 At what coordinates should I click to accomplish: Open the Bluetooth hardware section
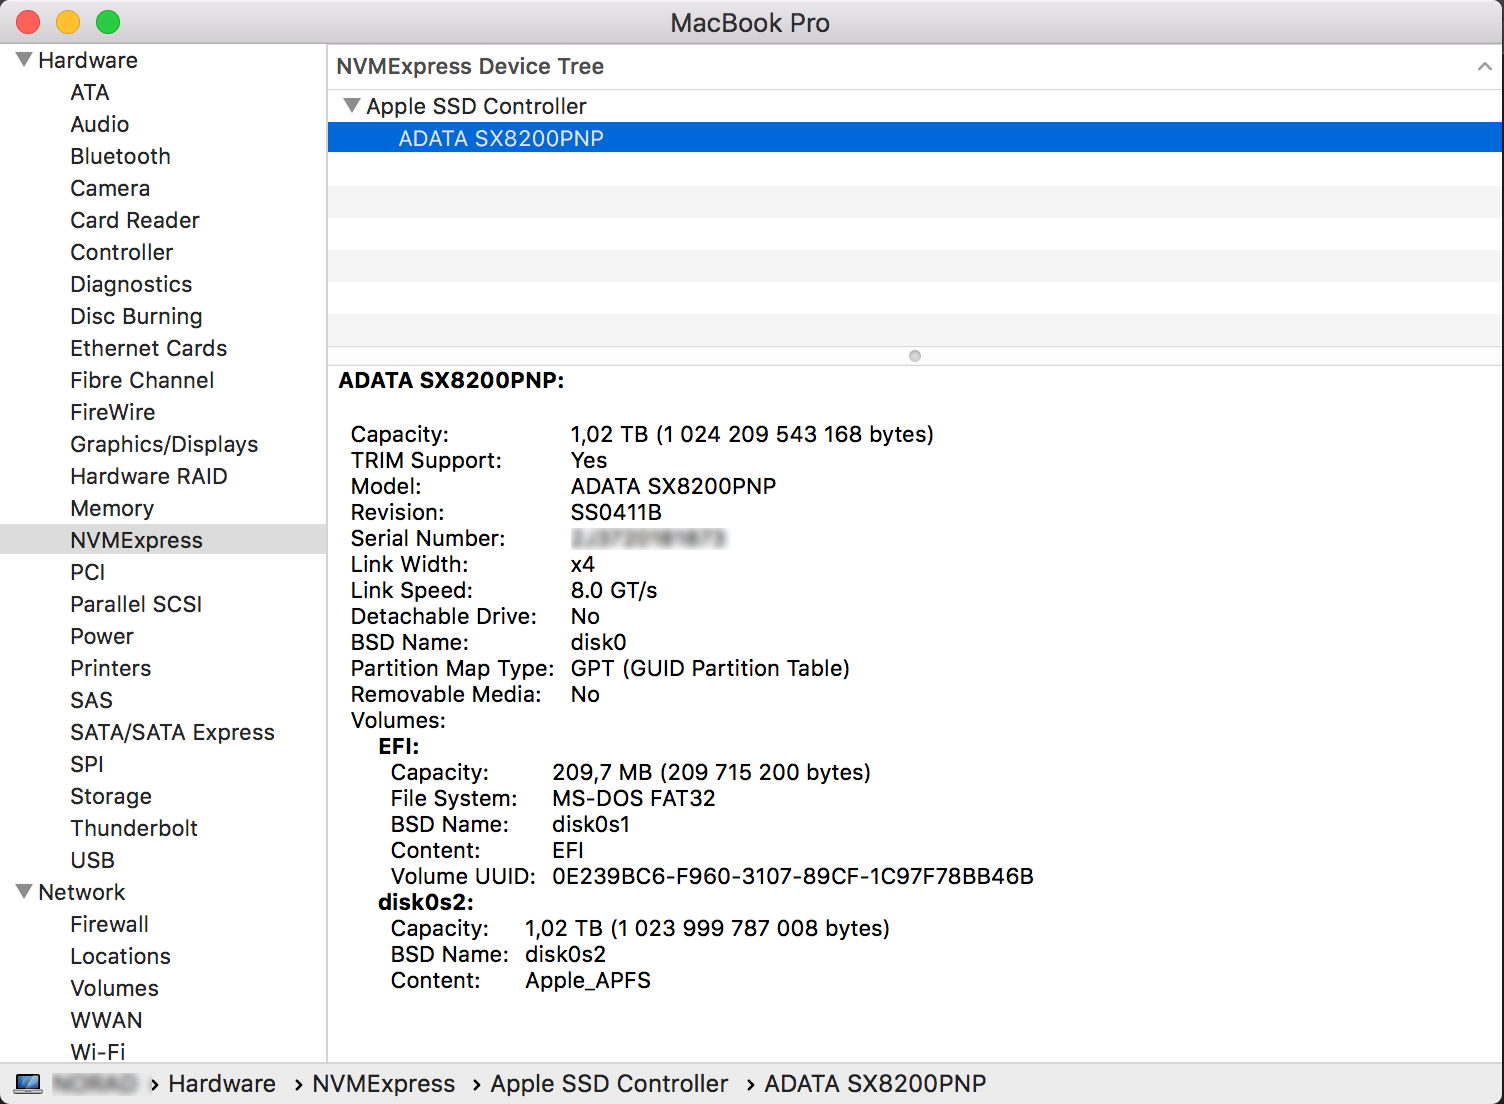click(120, 156)
